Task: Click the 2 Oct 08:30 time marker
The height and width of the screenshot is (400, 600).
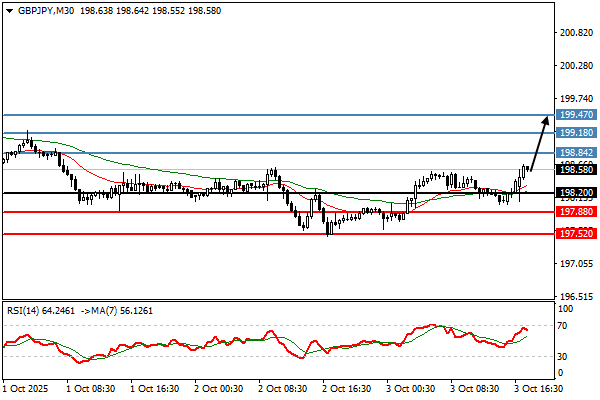Action: point(285,389)
